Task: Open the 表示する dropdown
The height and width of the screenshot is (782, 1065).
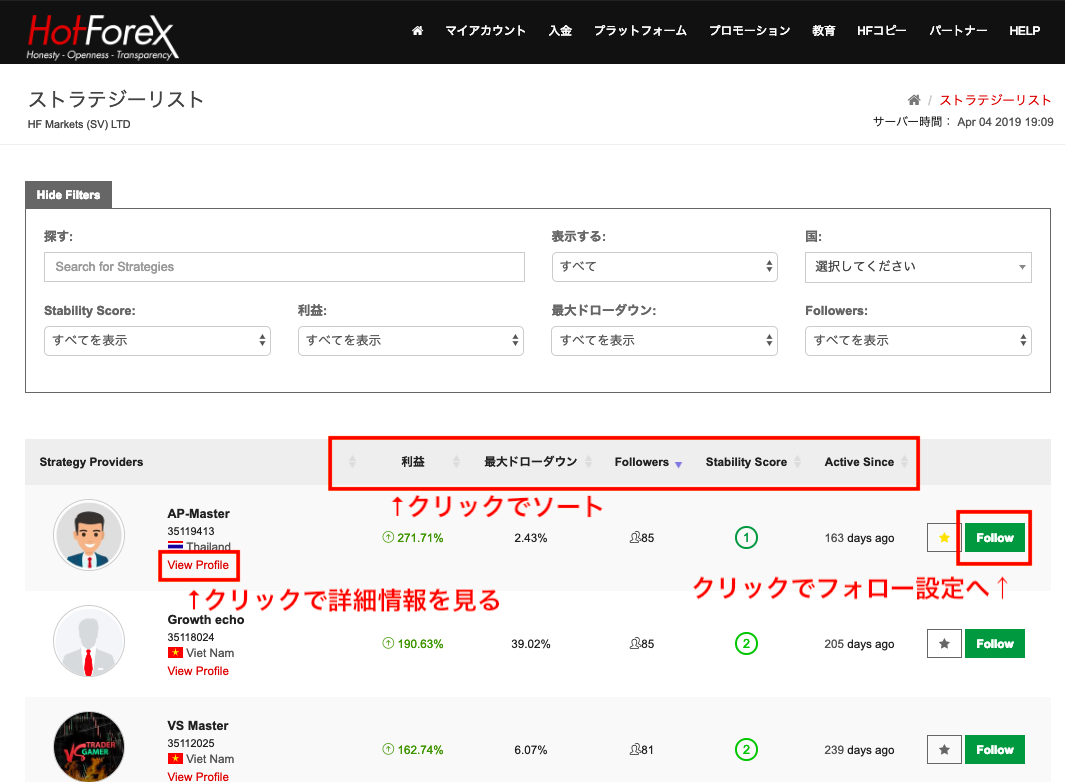Action: tap(664, 266)
